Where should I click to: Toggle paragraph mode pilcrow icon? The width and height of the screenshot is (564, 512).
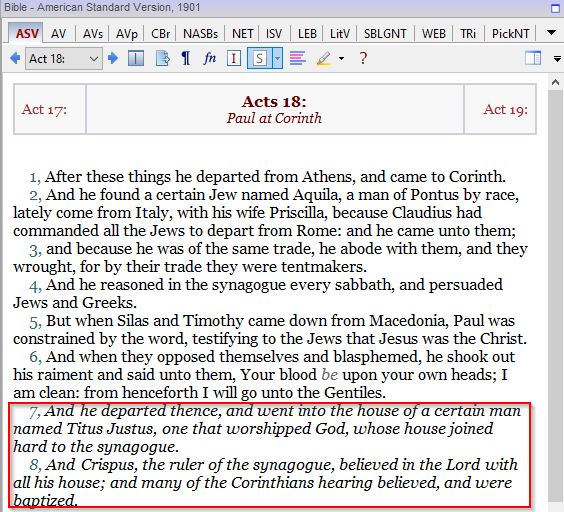tap(186, 58)
